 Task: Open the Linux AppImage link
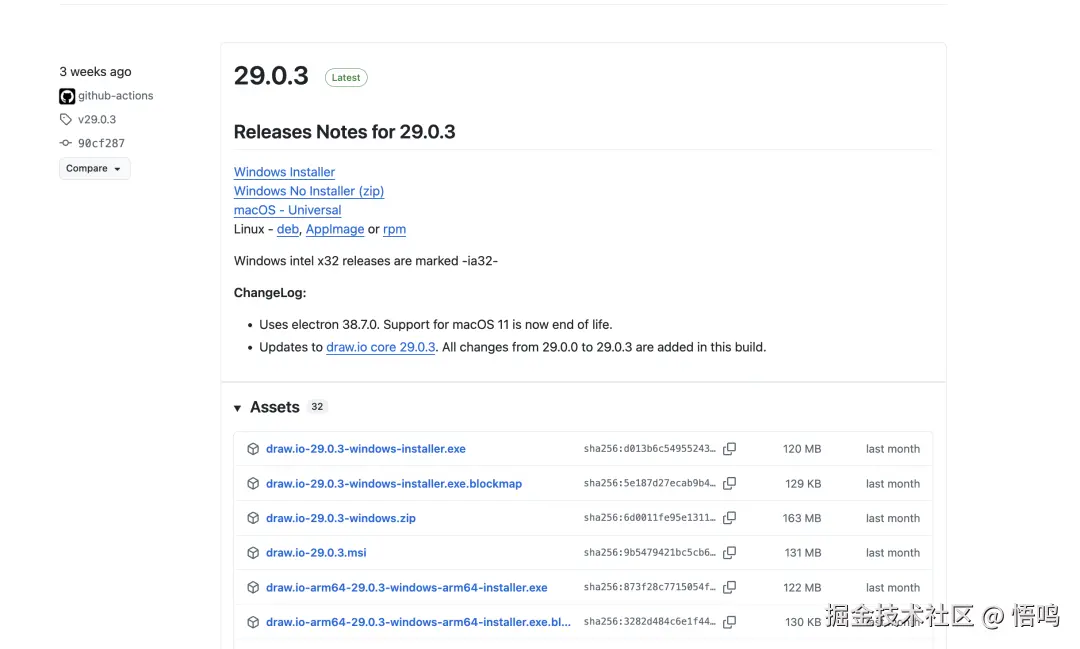coord(335,229)
